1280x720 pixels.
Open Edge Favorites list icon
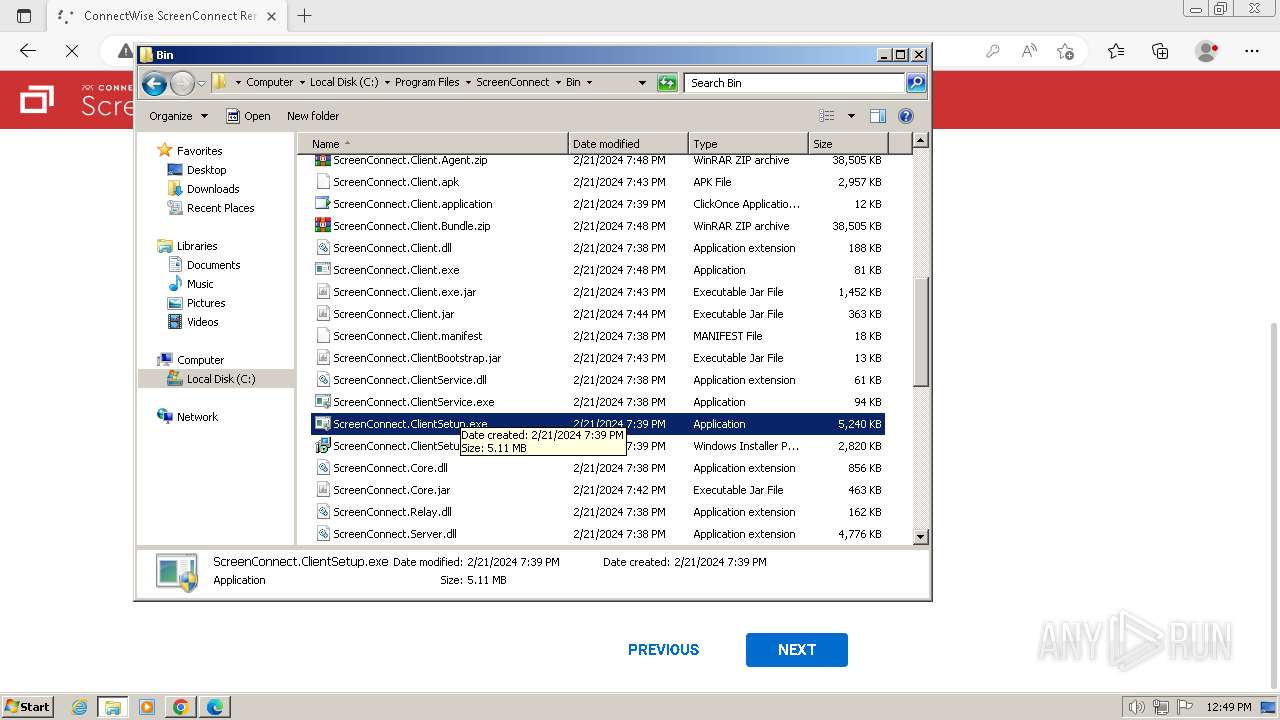tap(1116, 51)
